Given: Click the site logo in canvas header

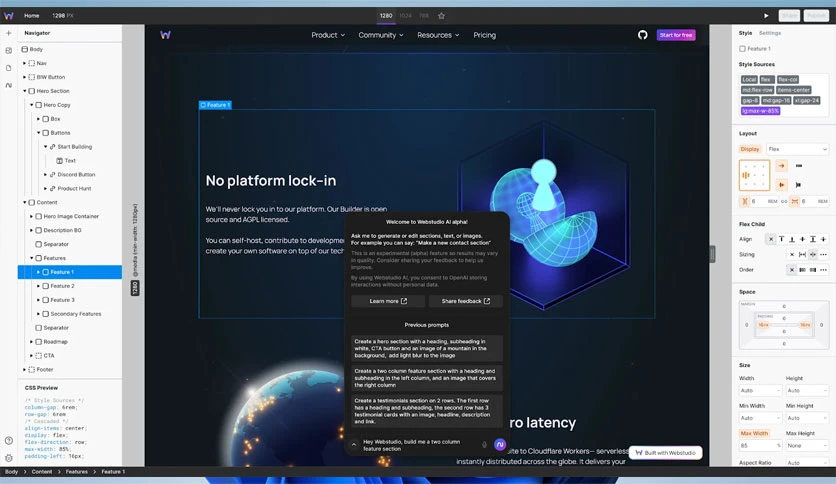Looking at the screenshot, I should tap(165, 35).
